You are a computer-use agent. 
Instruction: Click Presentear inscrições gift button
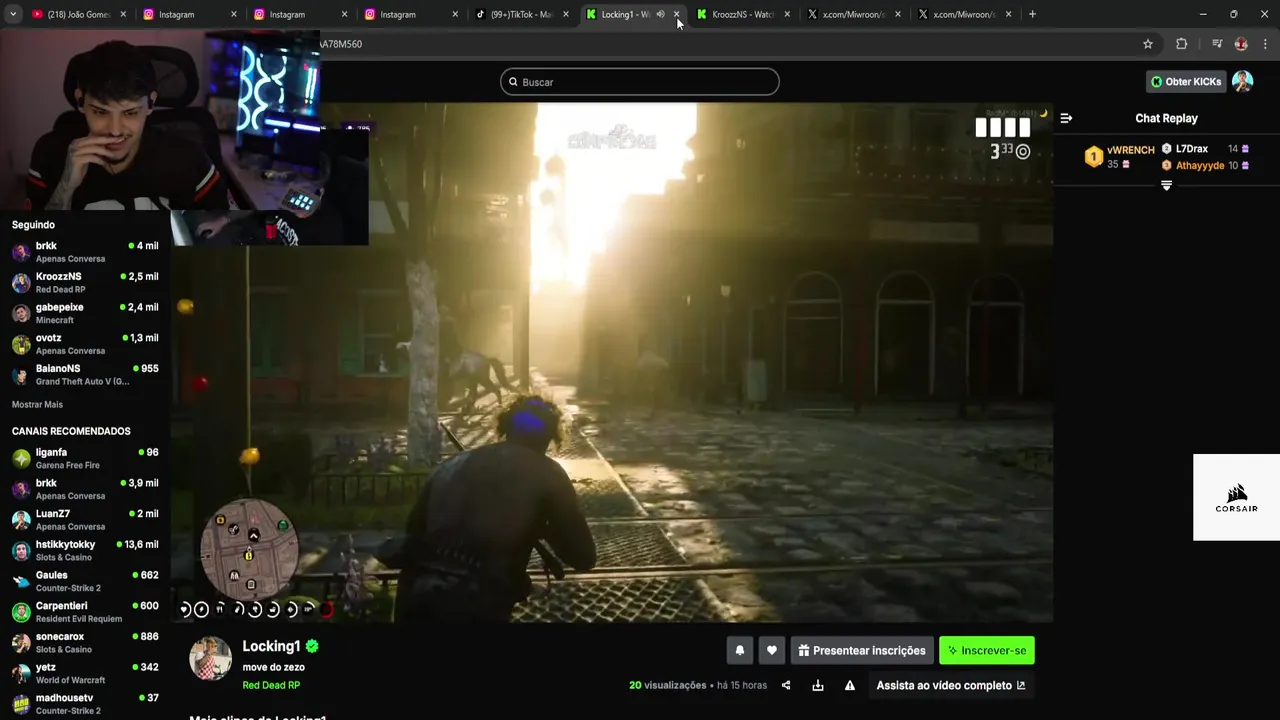click(x=862, y=650)
